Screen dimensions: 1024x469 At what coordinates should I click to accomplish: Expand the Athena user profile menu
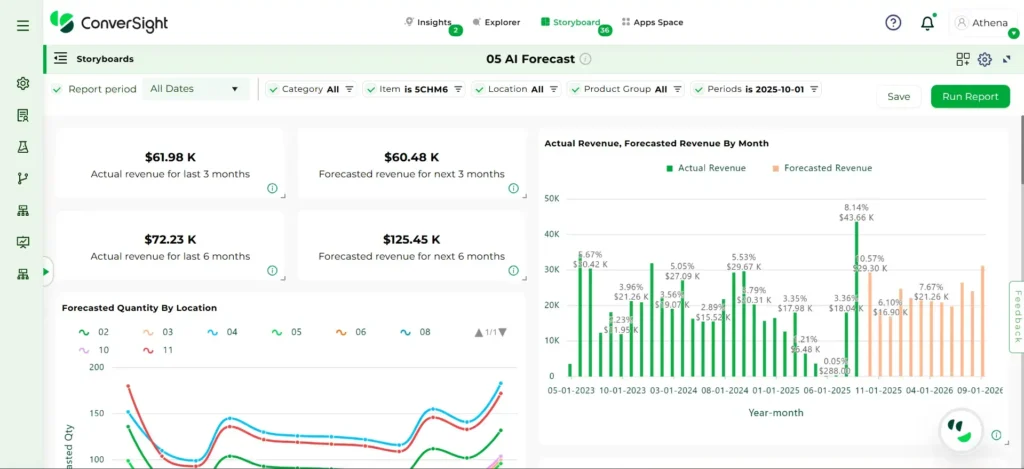tap(986, 23)
